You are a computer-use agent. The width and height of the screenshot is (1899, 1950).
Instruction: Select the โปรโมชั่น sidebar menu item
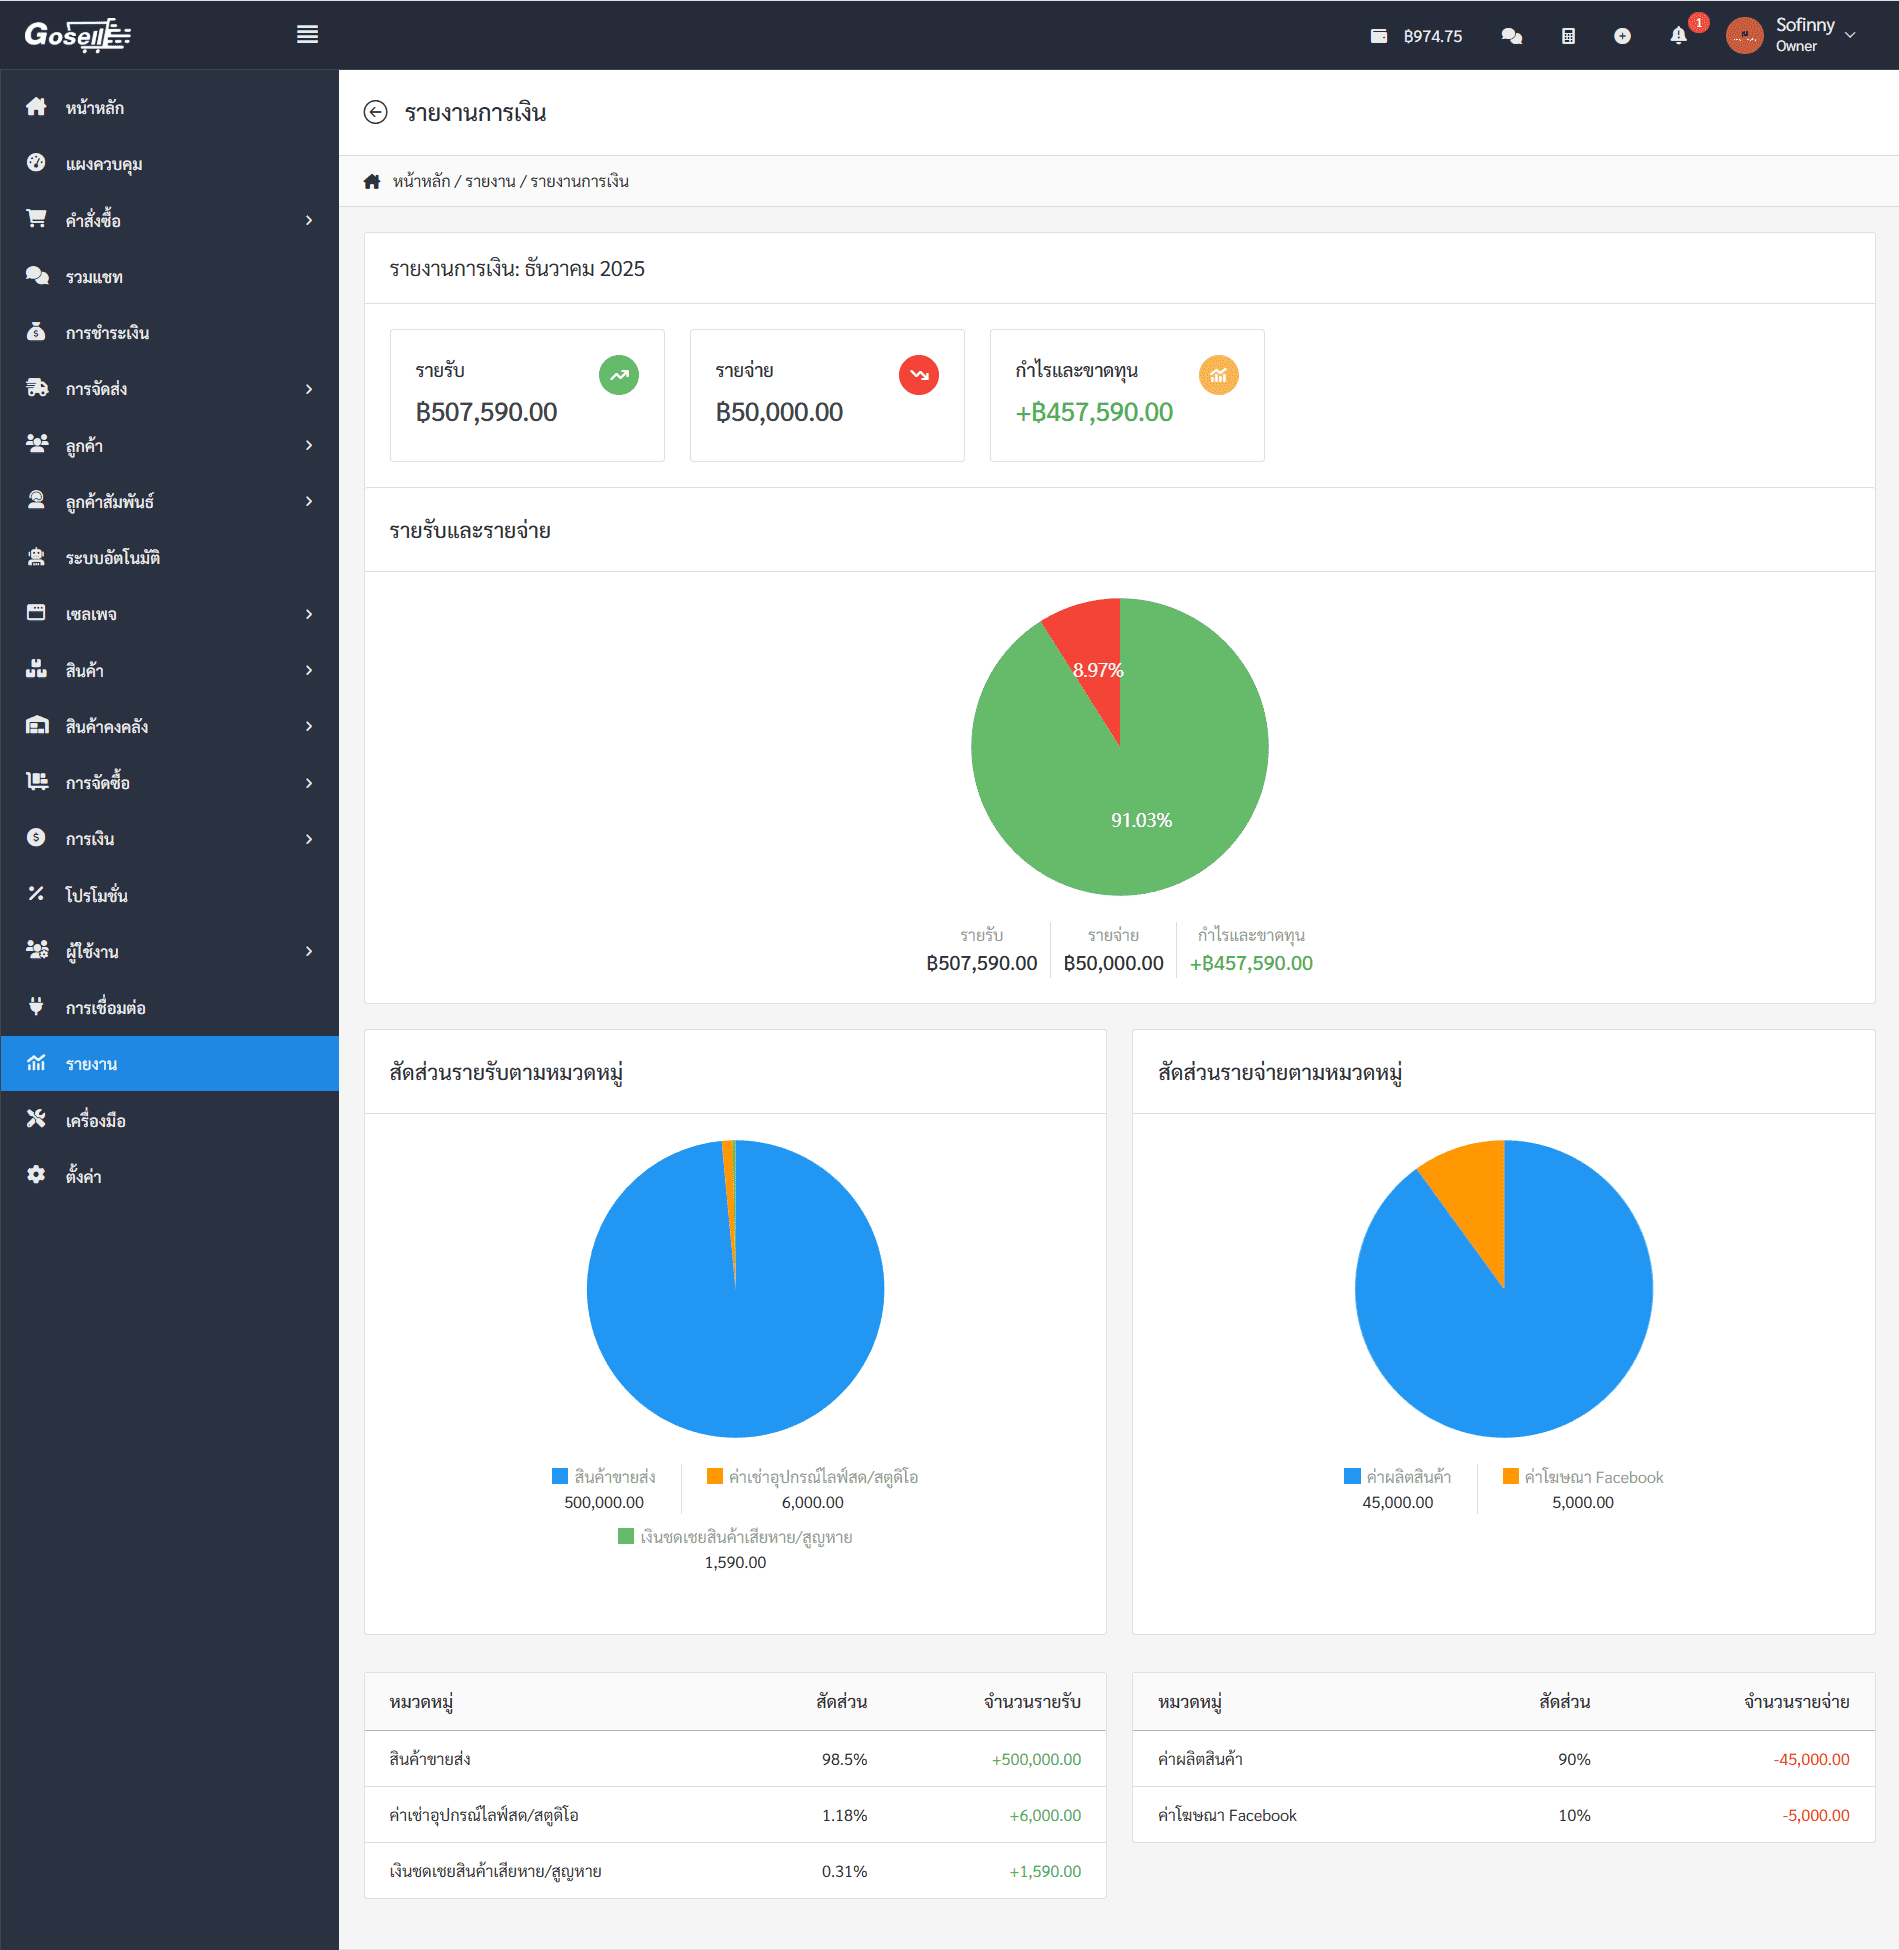[96, 895]
